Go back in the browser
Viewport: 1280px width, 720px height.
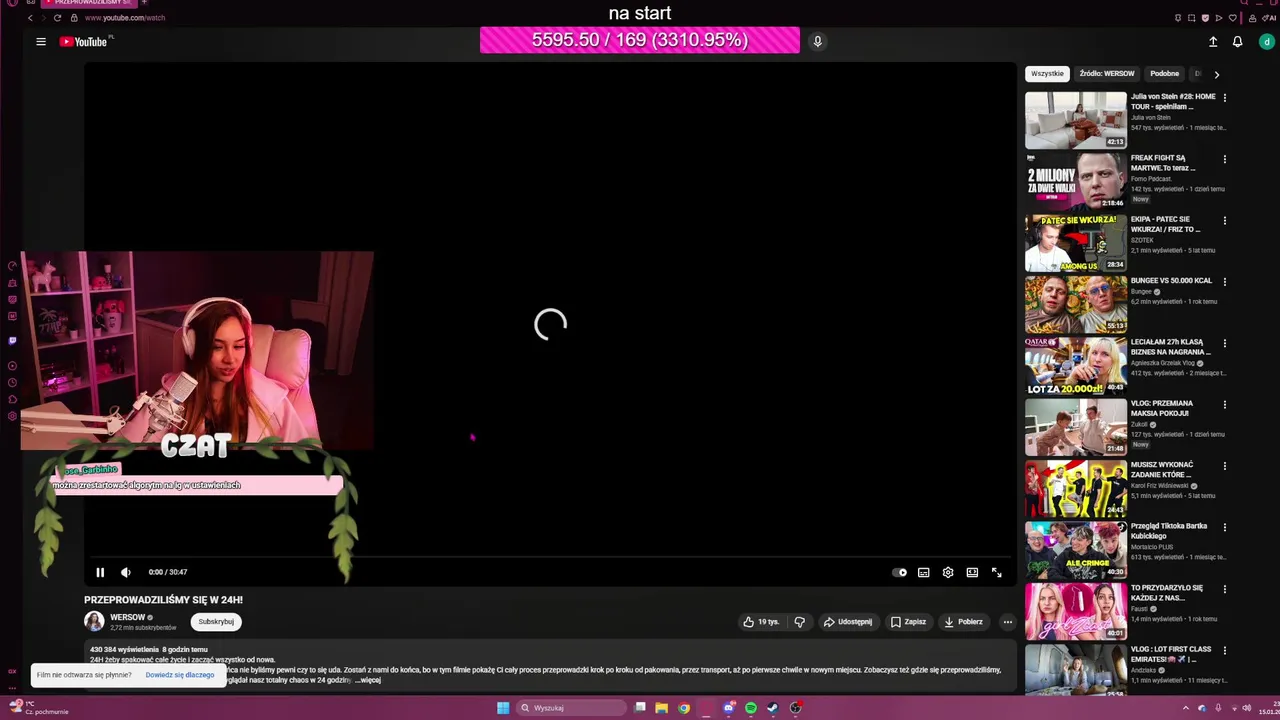[30, 18]
